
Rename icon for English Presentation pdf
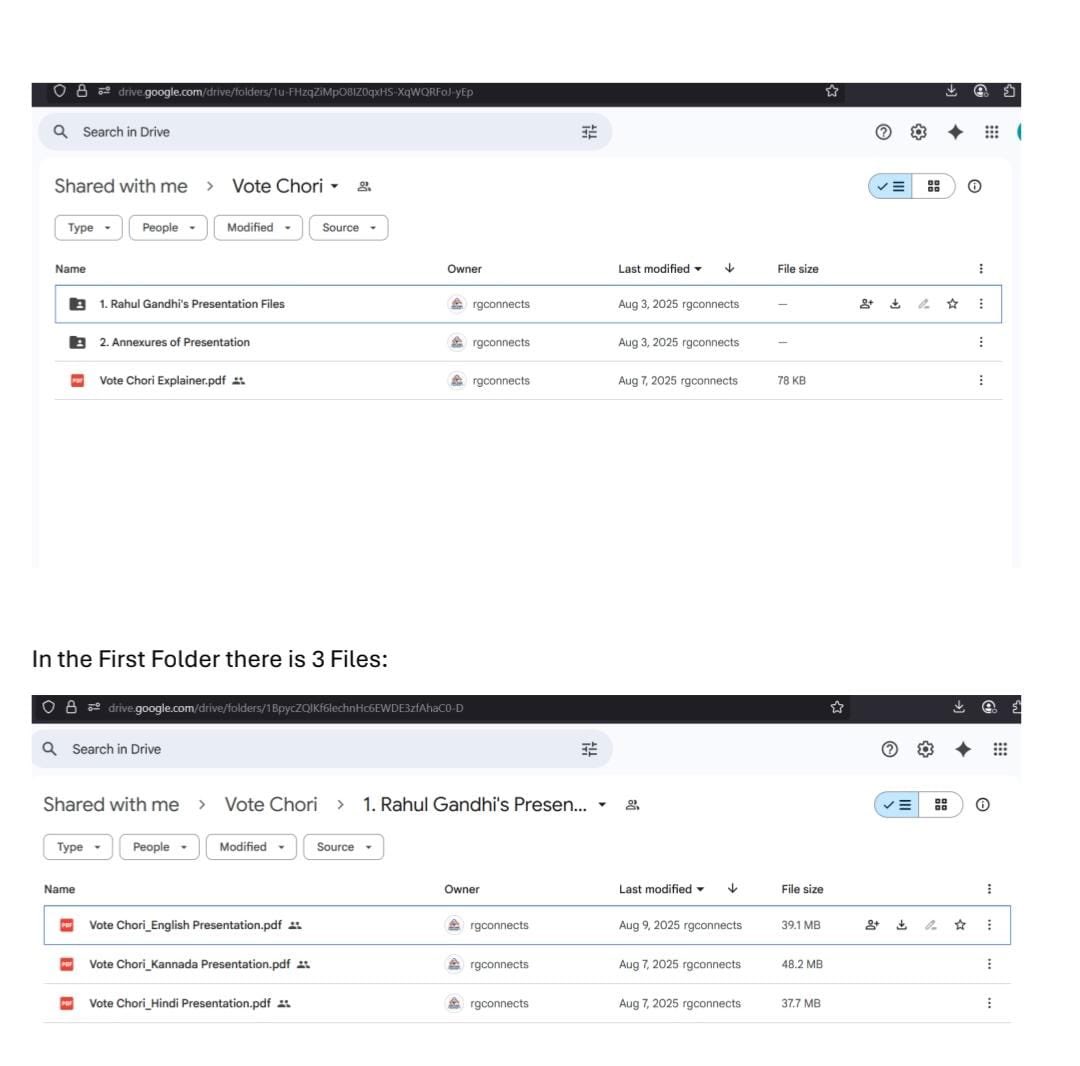(x=931, y=925)
